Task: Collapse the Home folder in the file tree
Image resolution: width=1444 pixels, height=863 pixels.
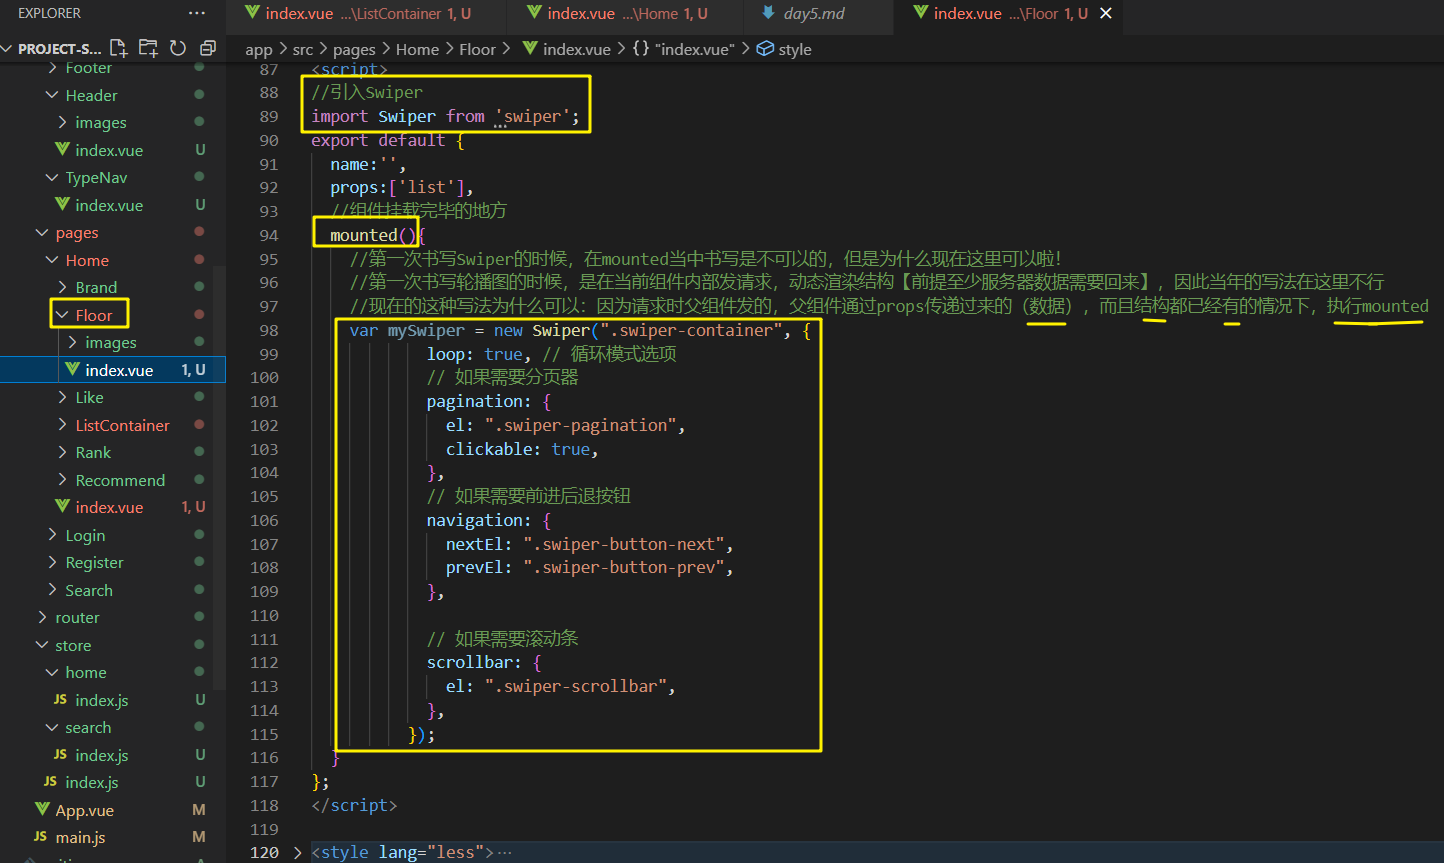Action: (52, 259)
